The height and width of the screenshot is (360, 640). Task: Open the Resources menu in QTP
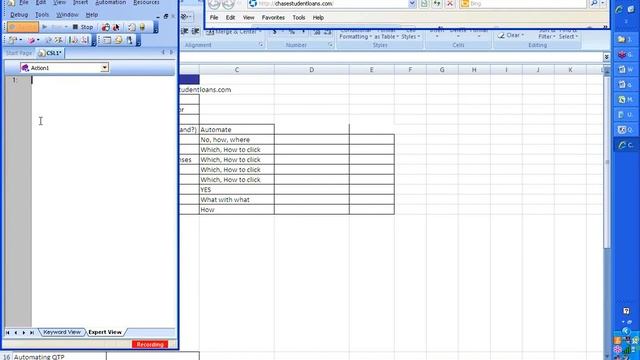tap(146, 2)
